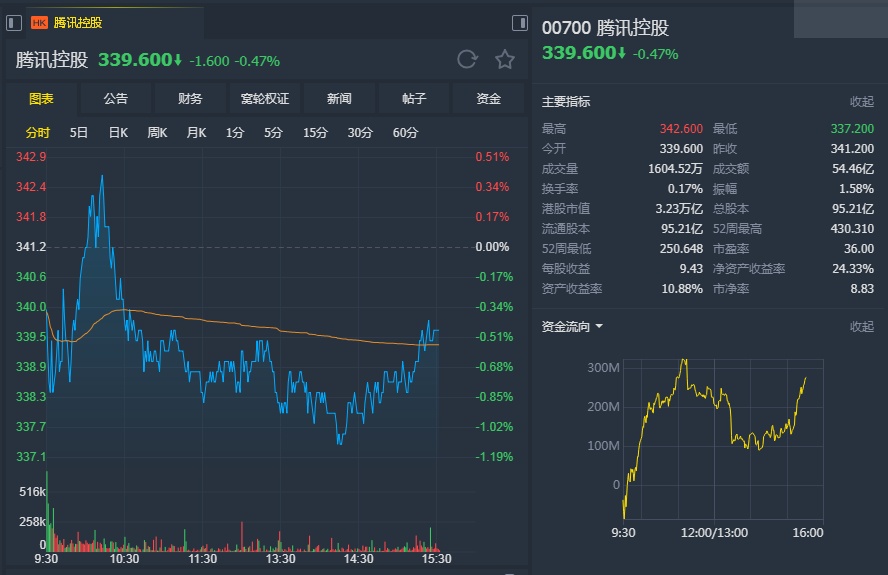
Task: Select the 分时 intraday chart period
Action: point(37,133)
